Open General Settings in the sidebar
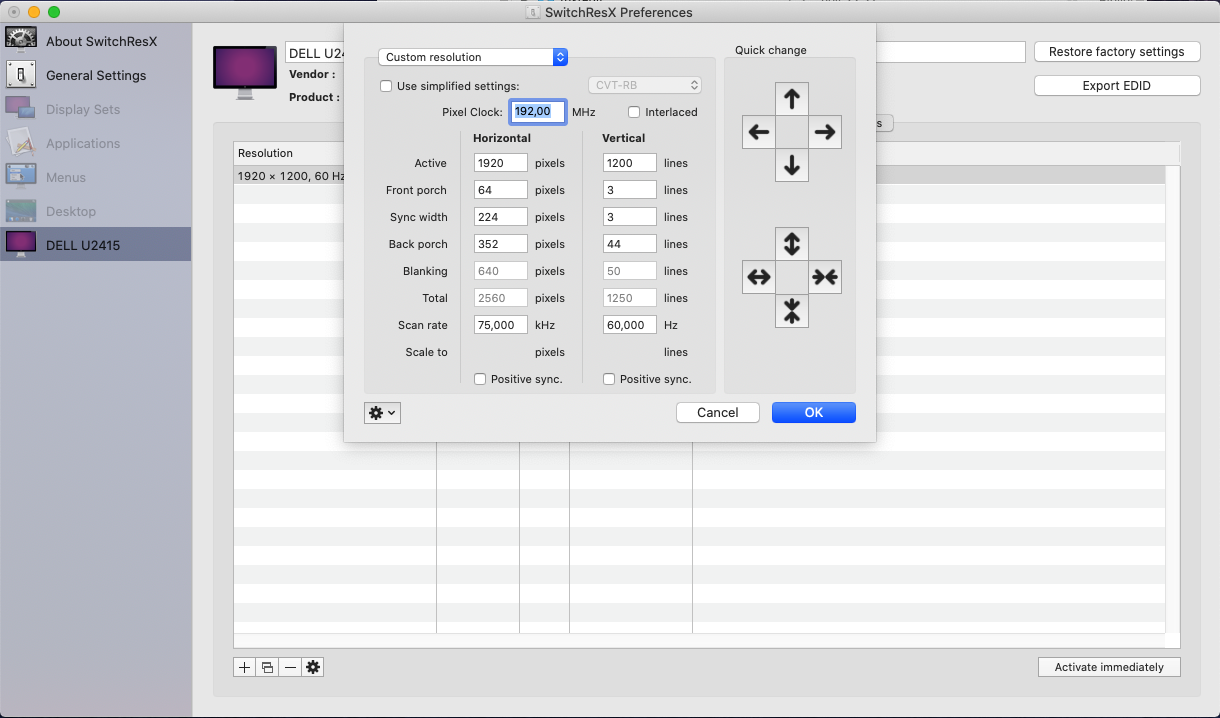Image resolution: width=1220 pixels, height=718 pixels. click(96, 75)
